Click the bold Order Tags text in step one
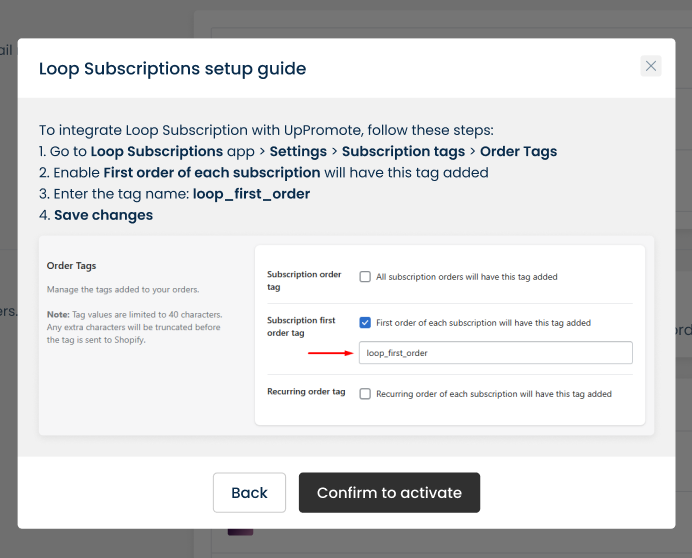 coord(518,152)
